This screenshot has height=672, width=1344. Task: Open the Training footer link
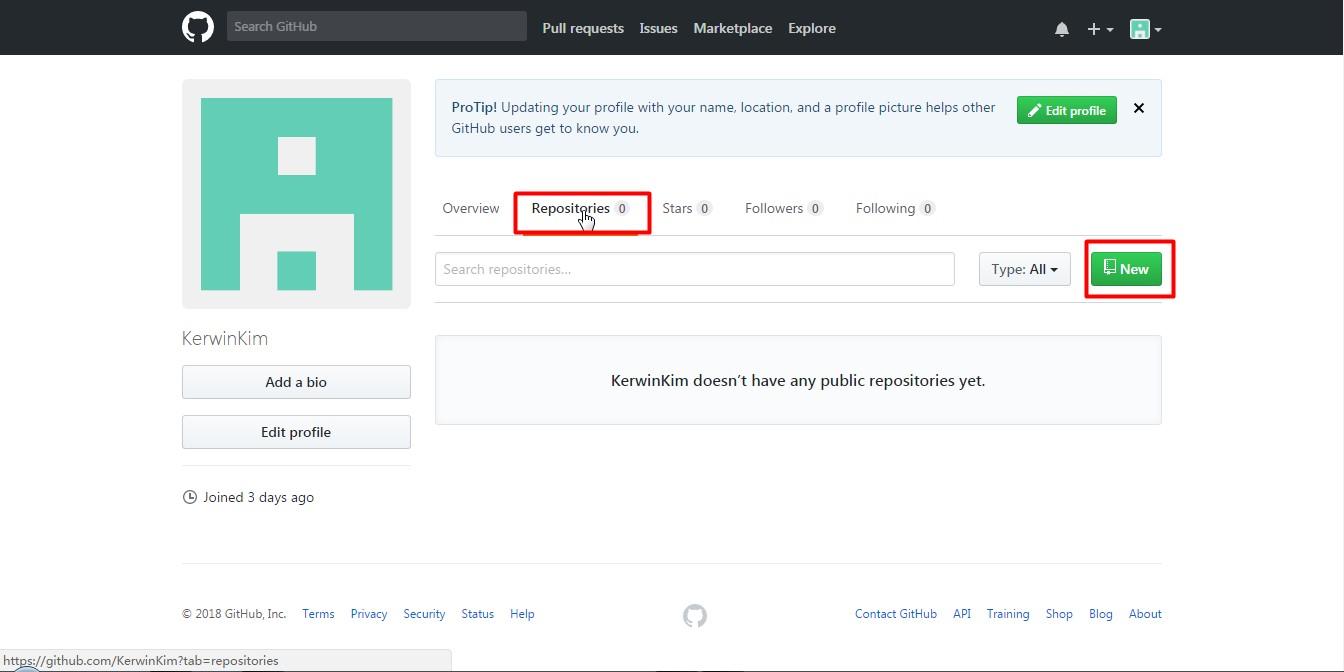pyautogui.click(x=1008, y=614)
